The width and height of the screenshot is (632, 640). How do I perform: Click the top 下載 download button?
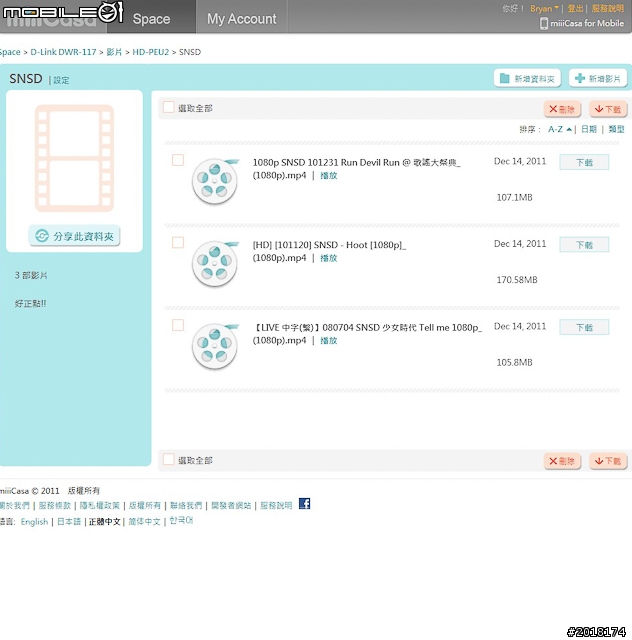pos(608,109)
